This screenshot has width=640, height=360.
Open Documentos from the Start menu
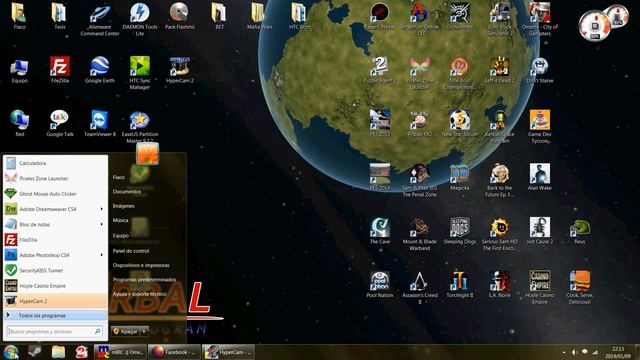[127, 191]
